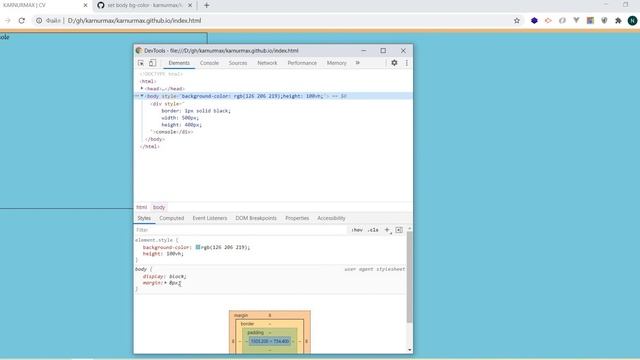Collapse the body element node

click(x=142, y=96)
